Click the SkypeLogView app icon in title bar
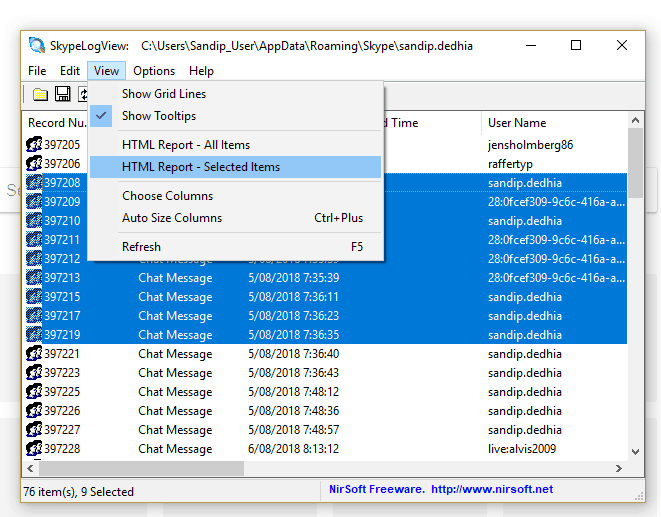This screenshot has height=517, width=661. point(37,45)
